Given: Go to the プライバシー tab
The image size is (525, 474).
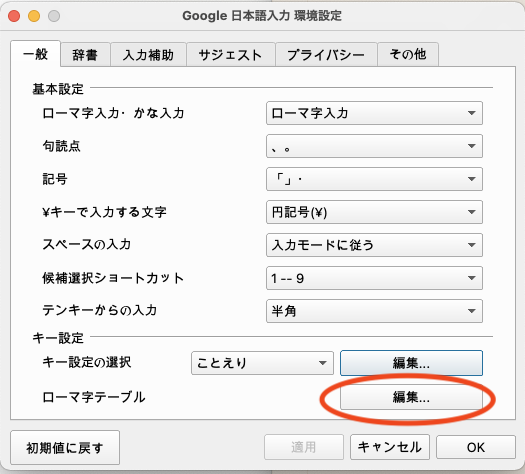Looking at the screenshot, I should 326,55.
